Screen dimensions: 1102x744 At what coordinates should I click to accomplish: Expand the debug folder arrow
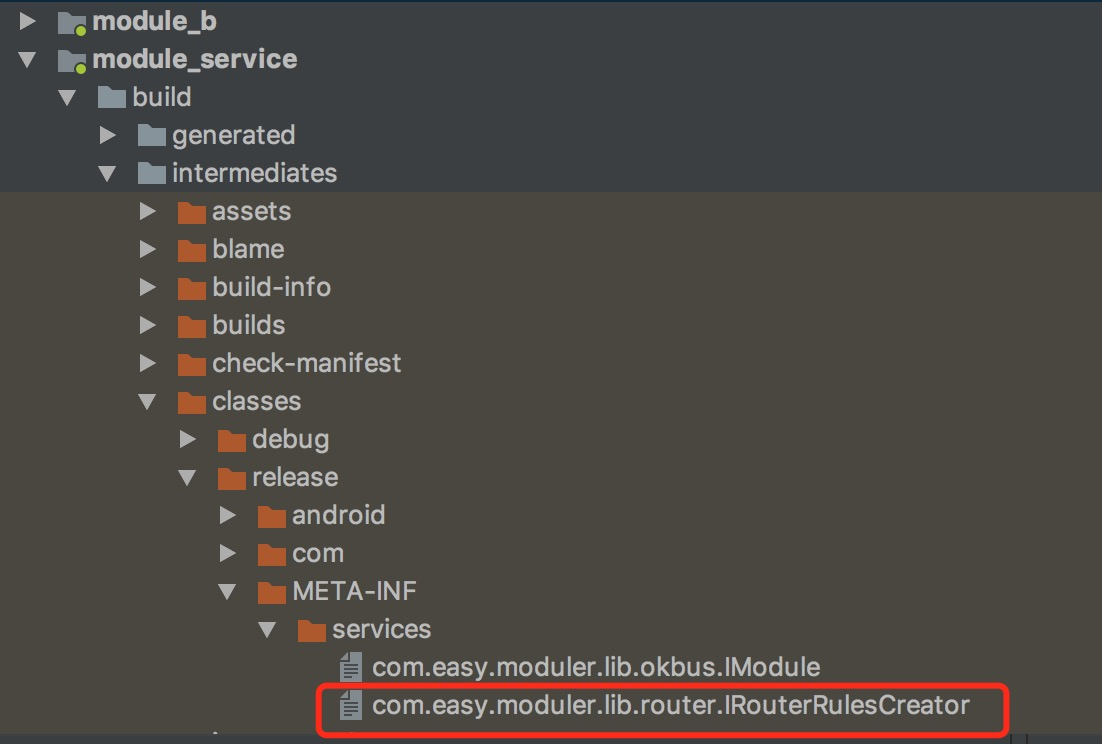188,439
